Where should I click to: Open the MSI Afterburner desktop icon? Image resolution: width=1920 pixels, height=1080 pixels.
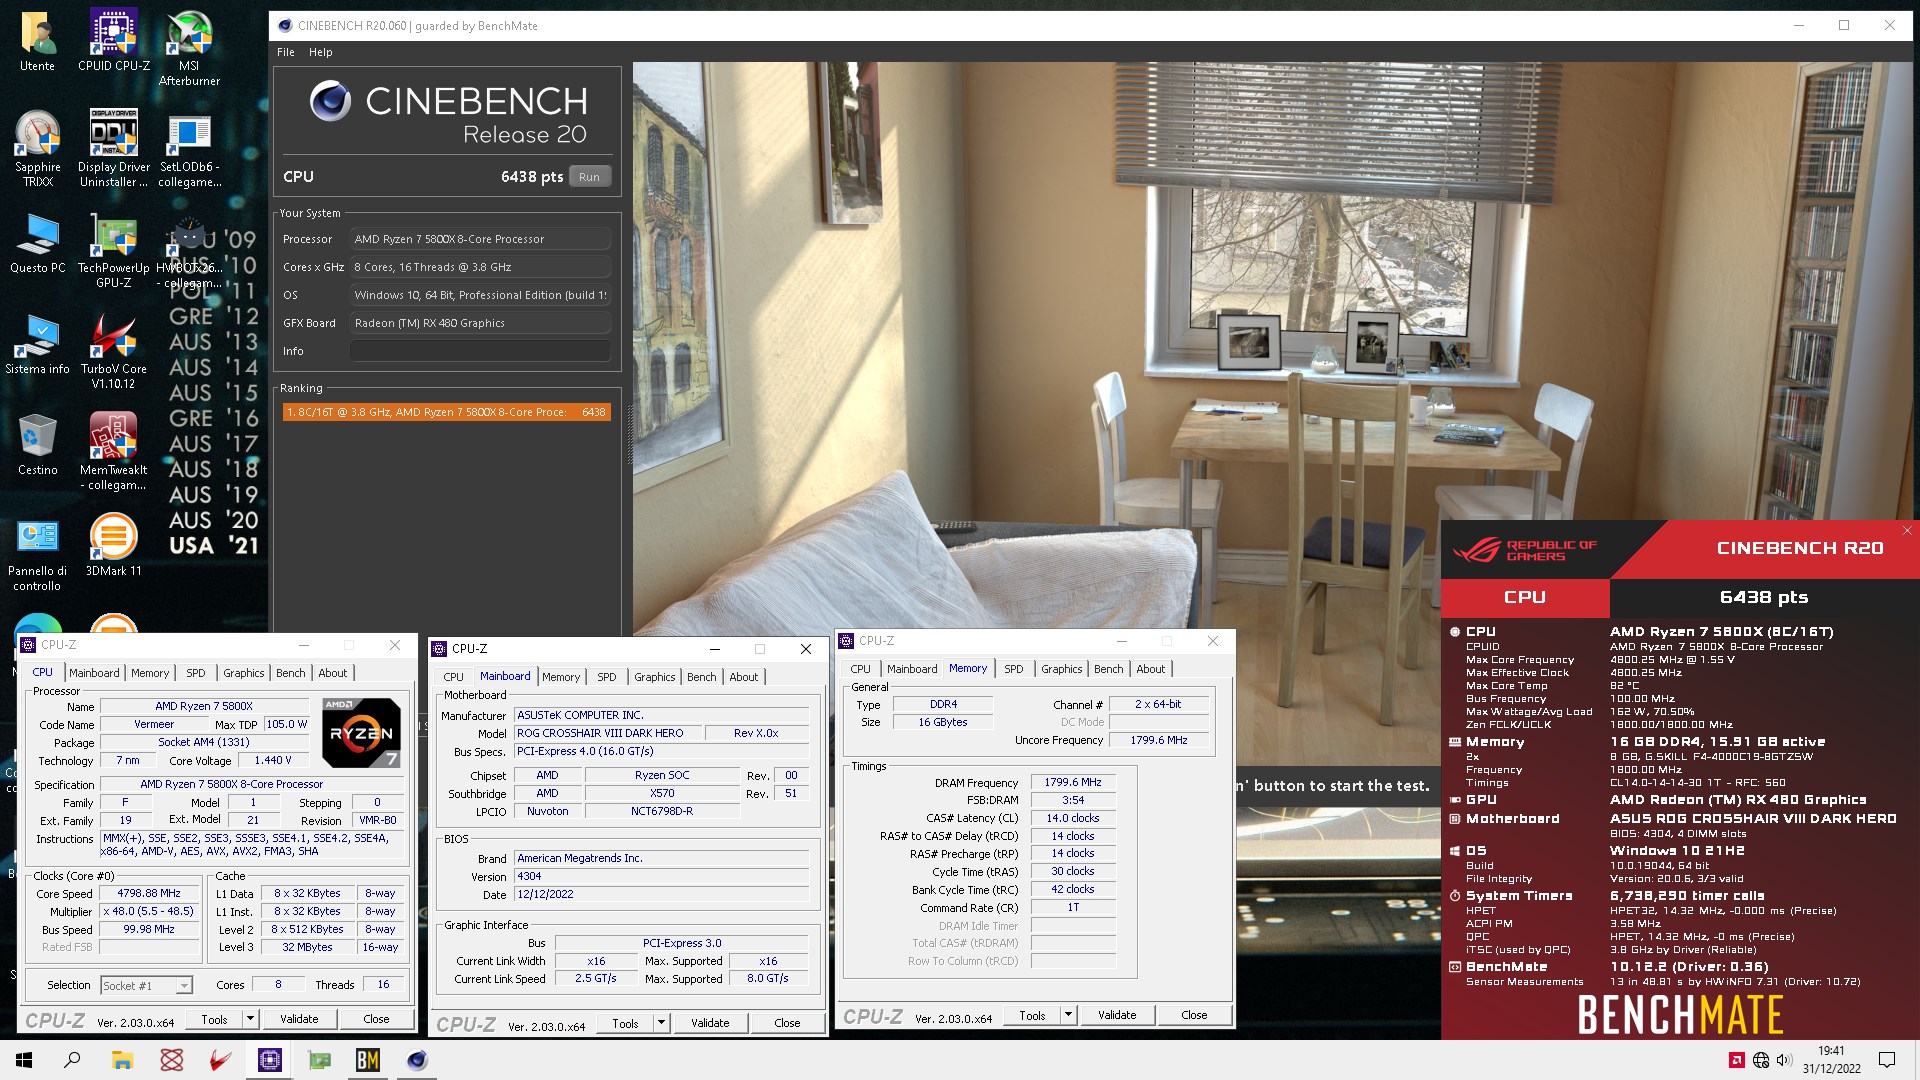coord(189,47)
